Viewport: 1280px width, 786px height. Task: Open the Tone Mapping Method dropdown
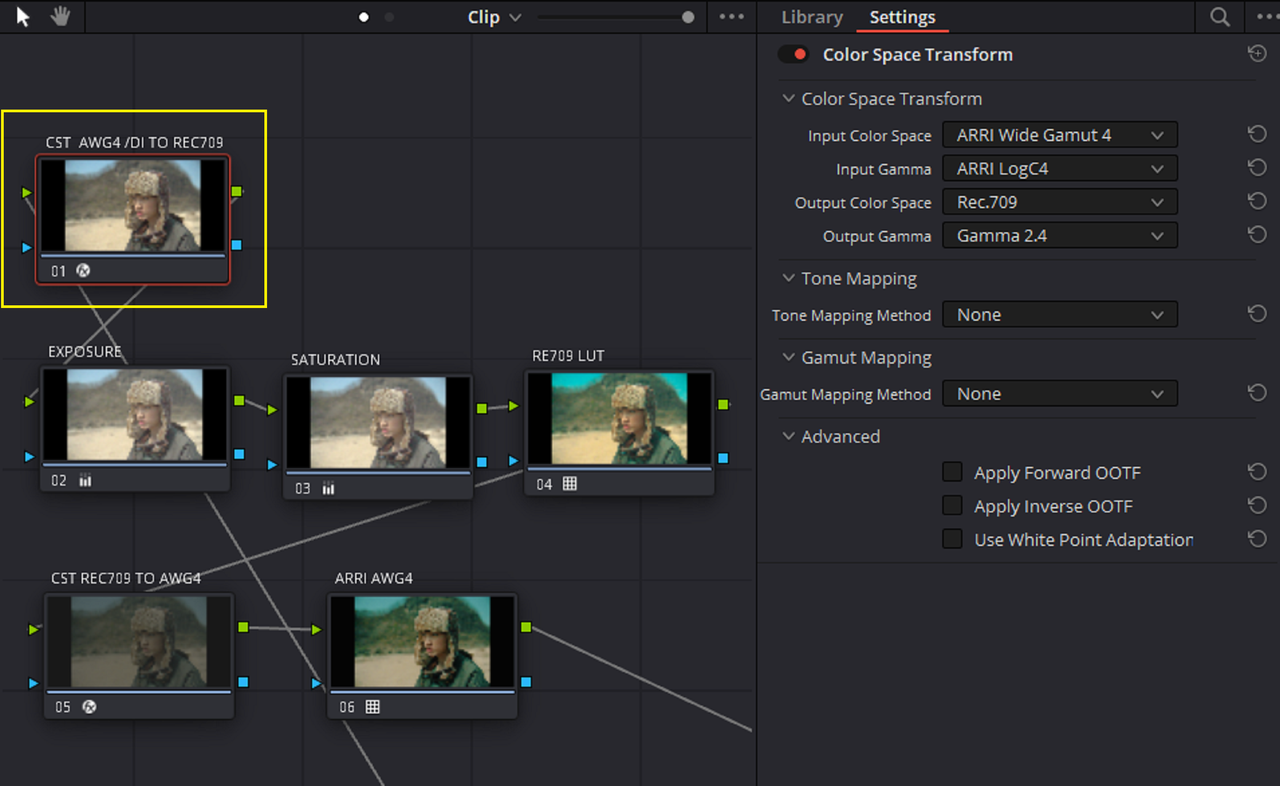pyautogui.click(x=1060, y=314)
